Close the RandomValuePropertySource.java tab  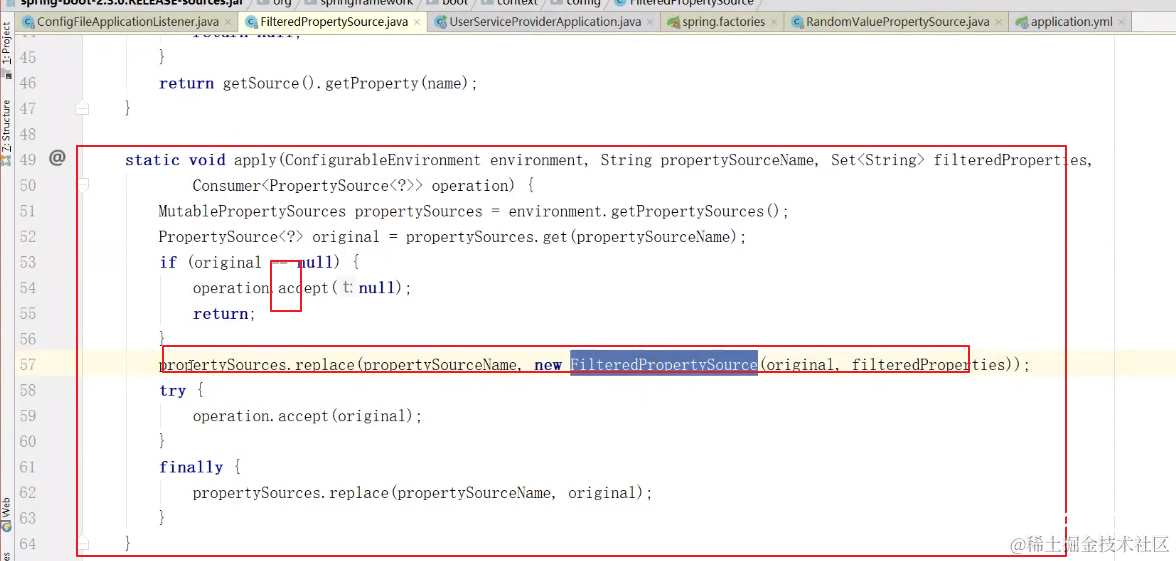click(998, 22)
